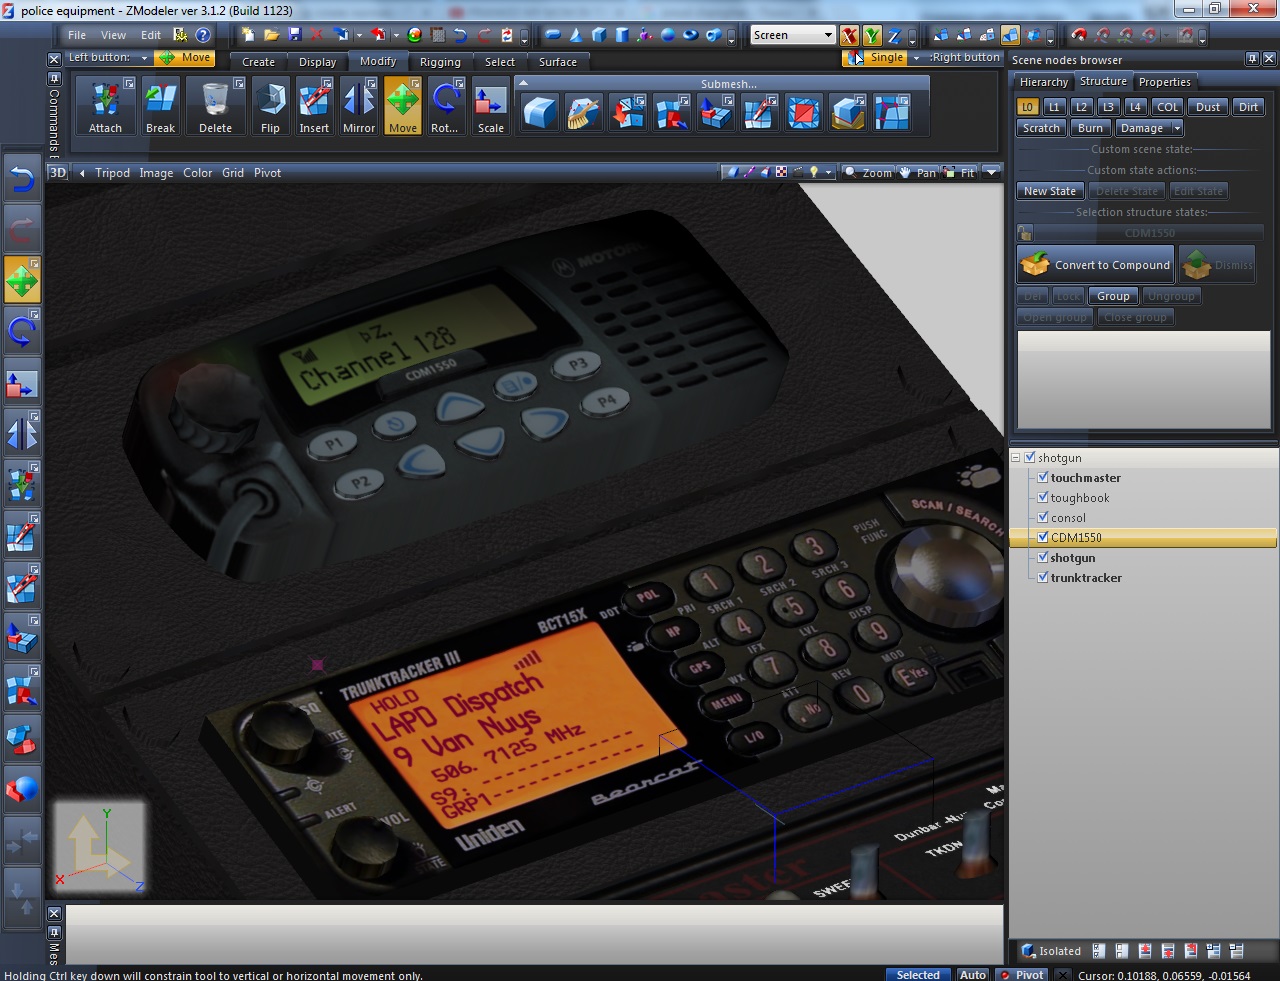The width and height of the screenshot is (1280, 981).
Task: Toggle the CDM1550 node checkbox
Action: 1043,537
